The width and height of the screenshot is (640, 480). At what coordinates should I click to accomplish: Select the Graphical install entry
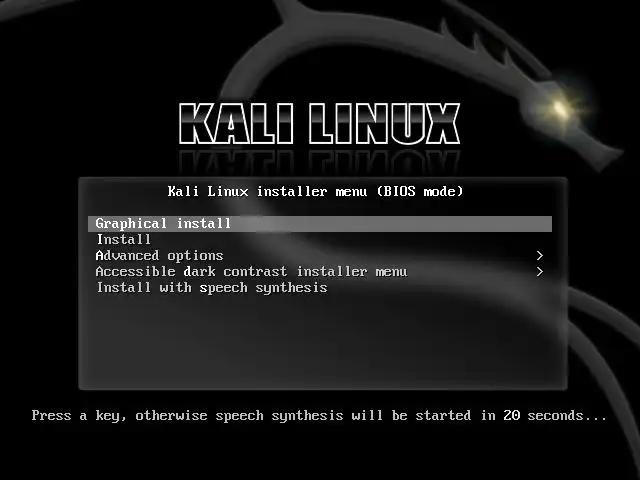320,224
